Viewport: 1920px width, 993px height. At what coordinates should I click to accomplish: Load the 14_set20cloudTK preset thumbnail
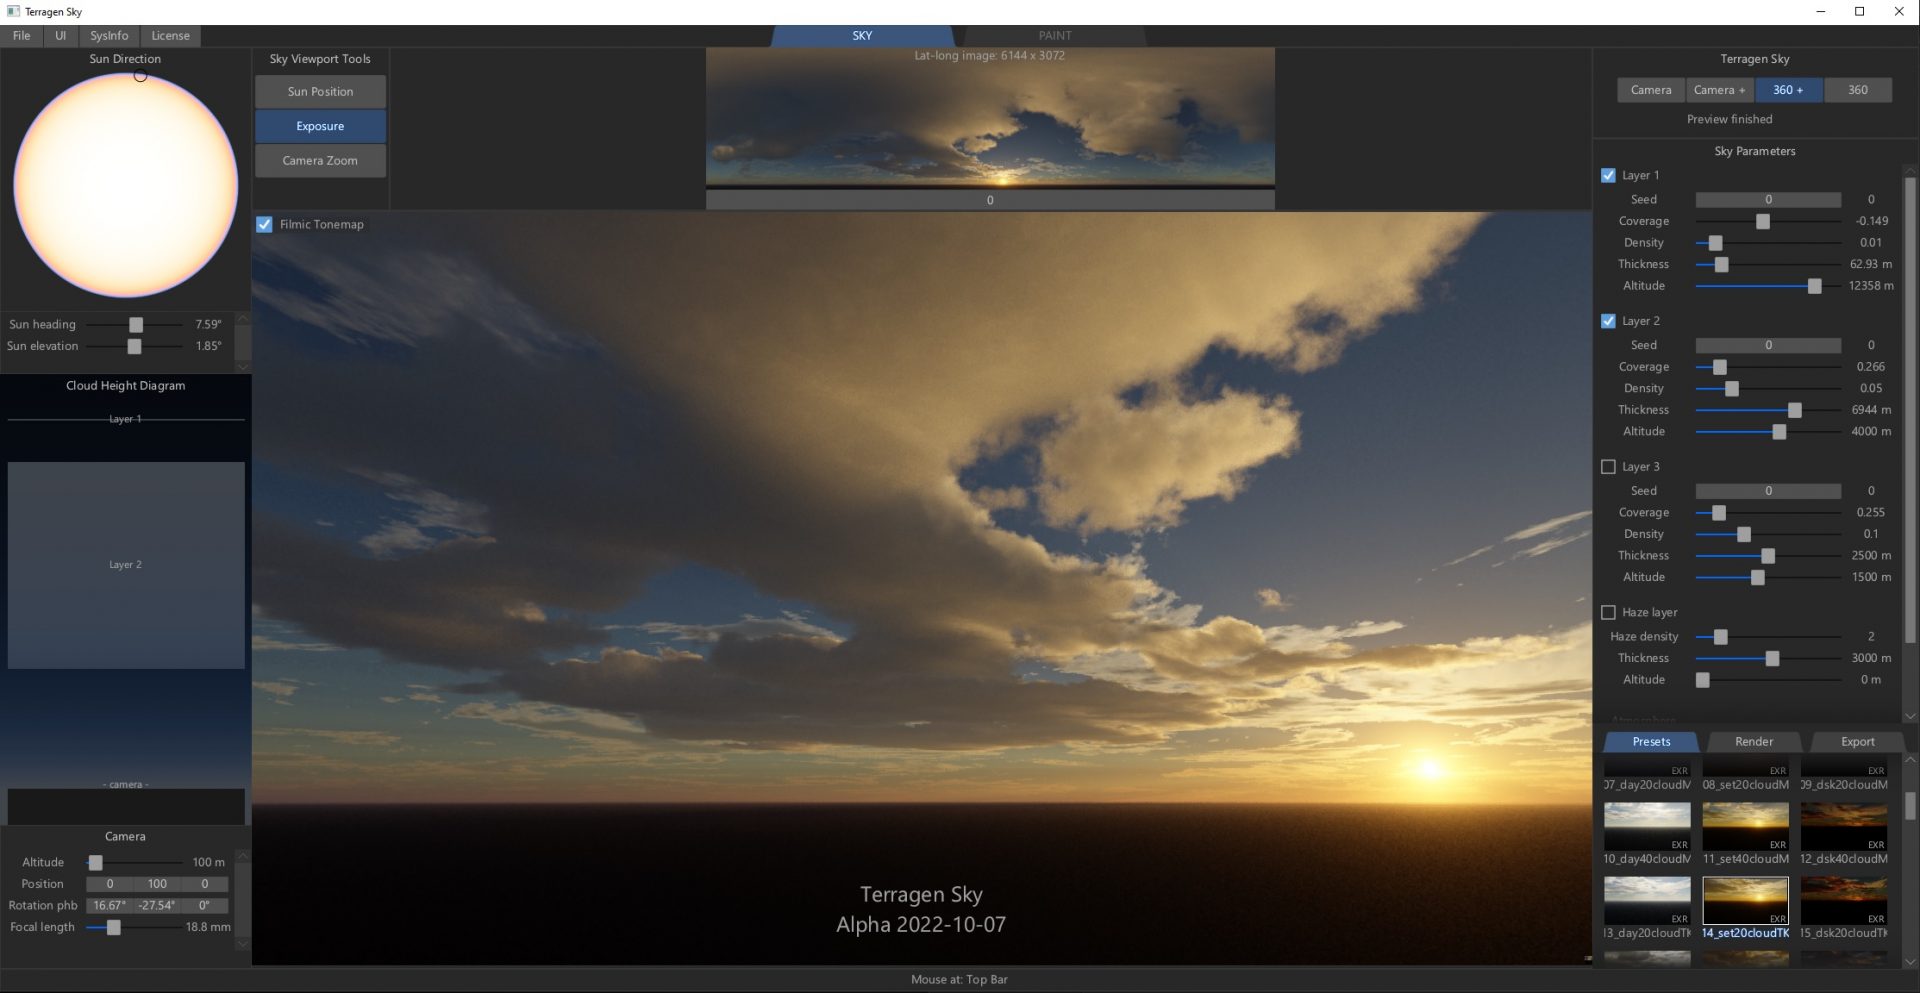(1745, 901)
